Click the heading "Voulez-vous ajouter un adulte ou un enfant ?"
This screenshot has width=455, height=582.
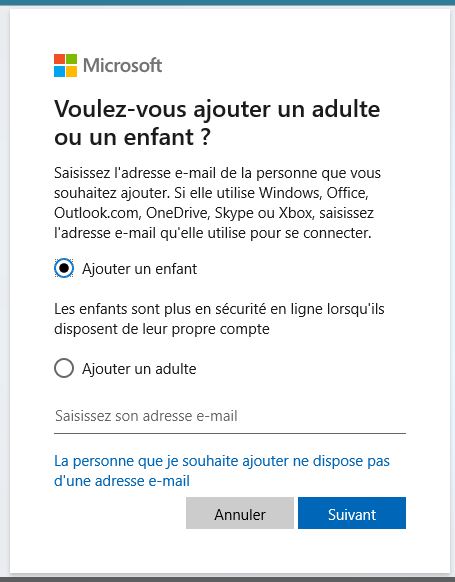[x=217, y=123]
